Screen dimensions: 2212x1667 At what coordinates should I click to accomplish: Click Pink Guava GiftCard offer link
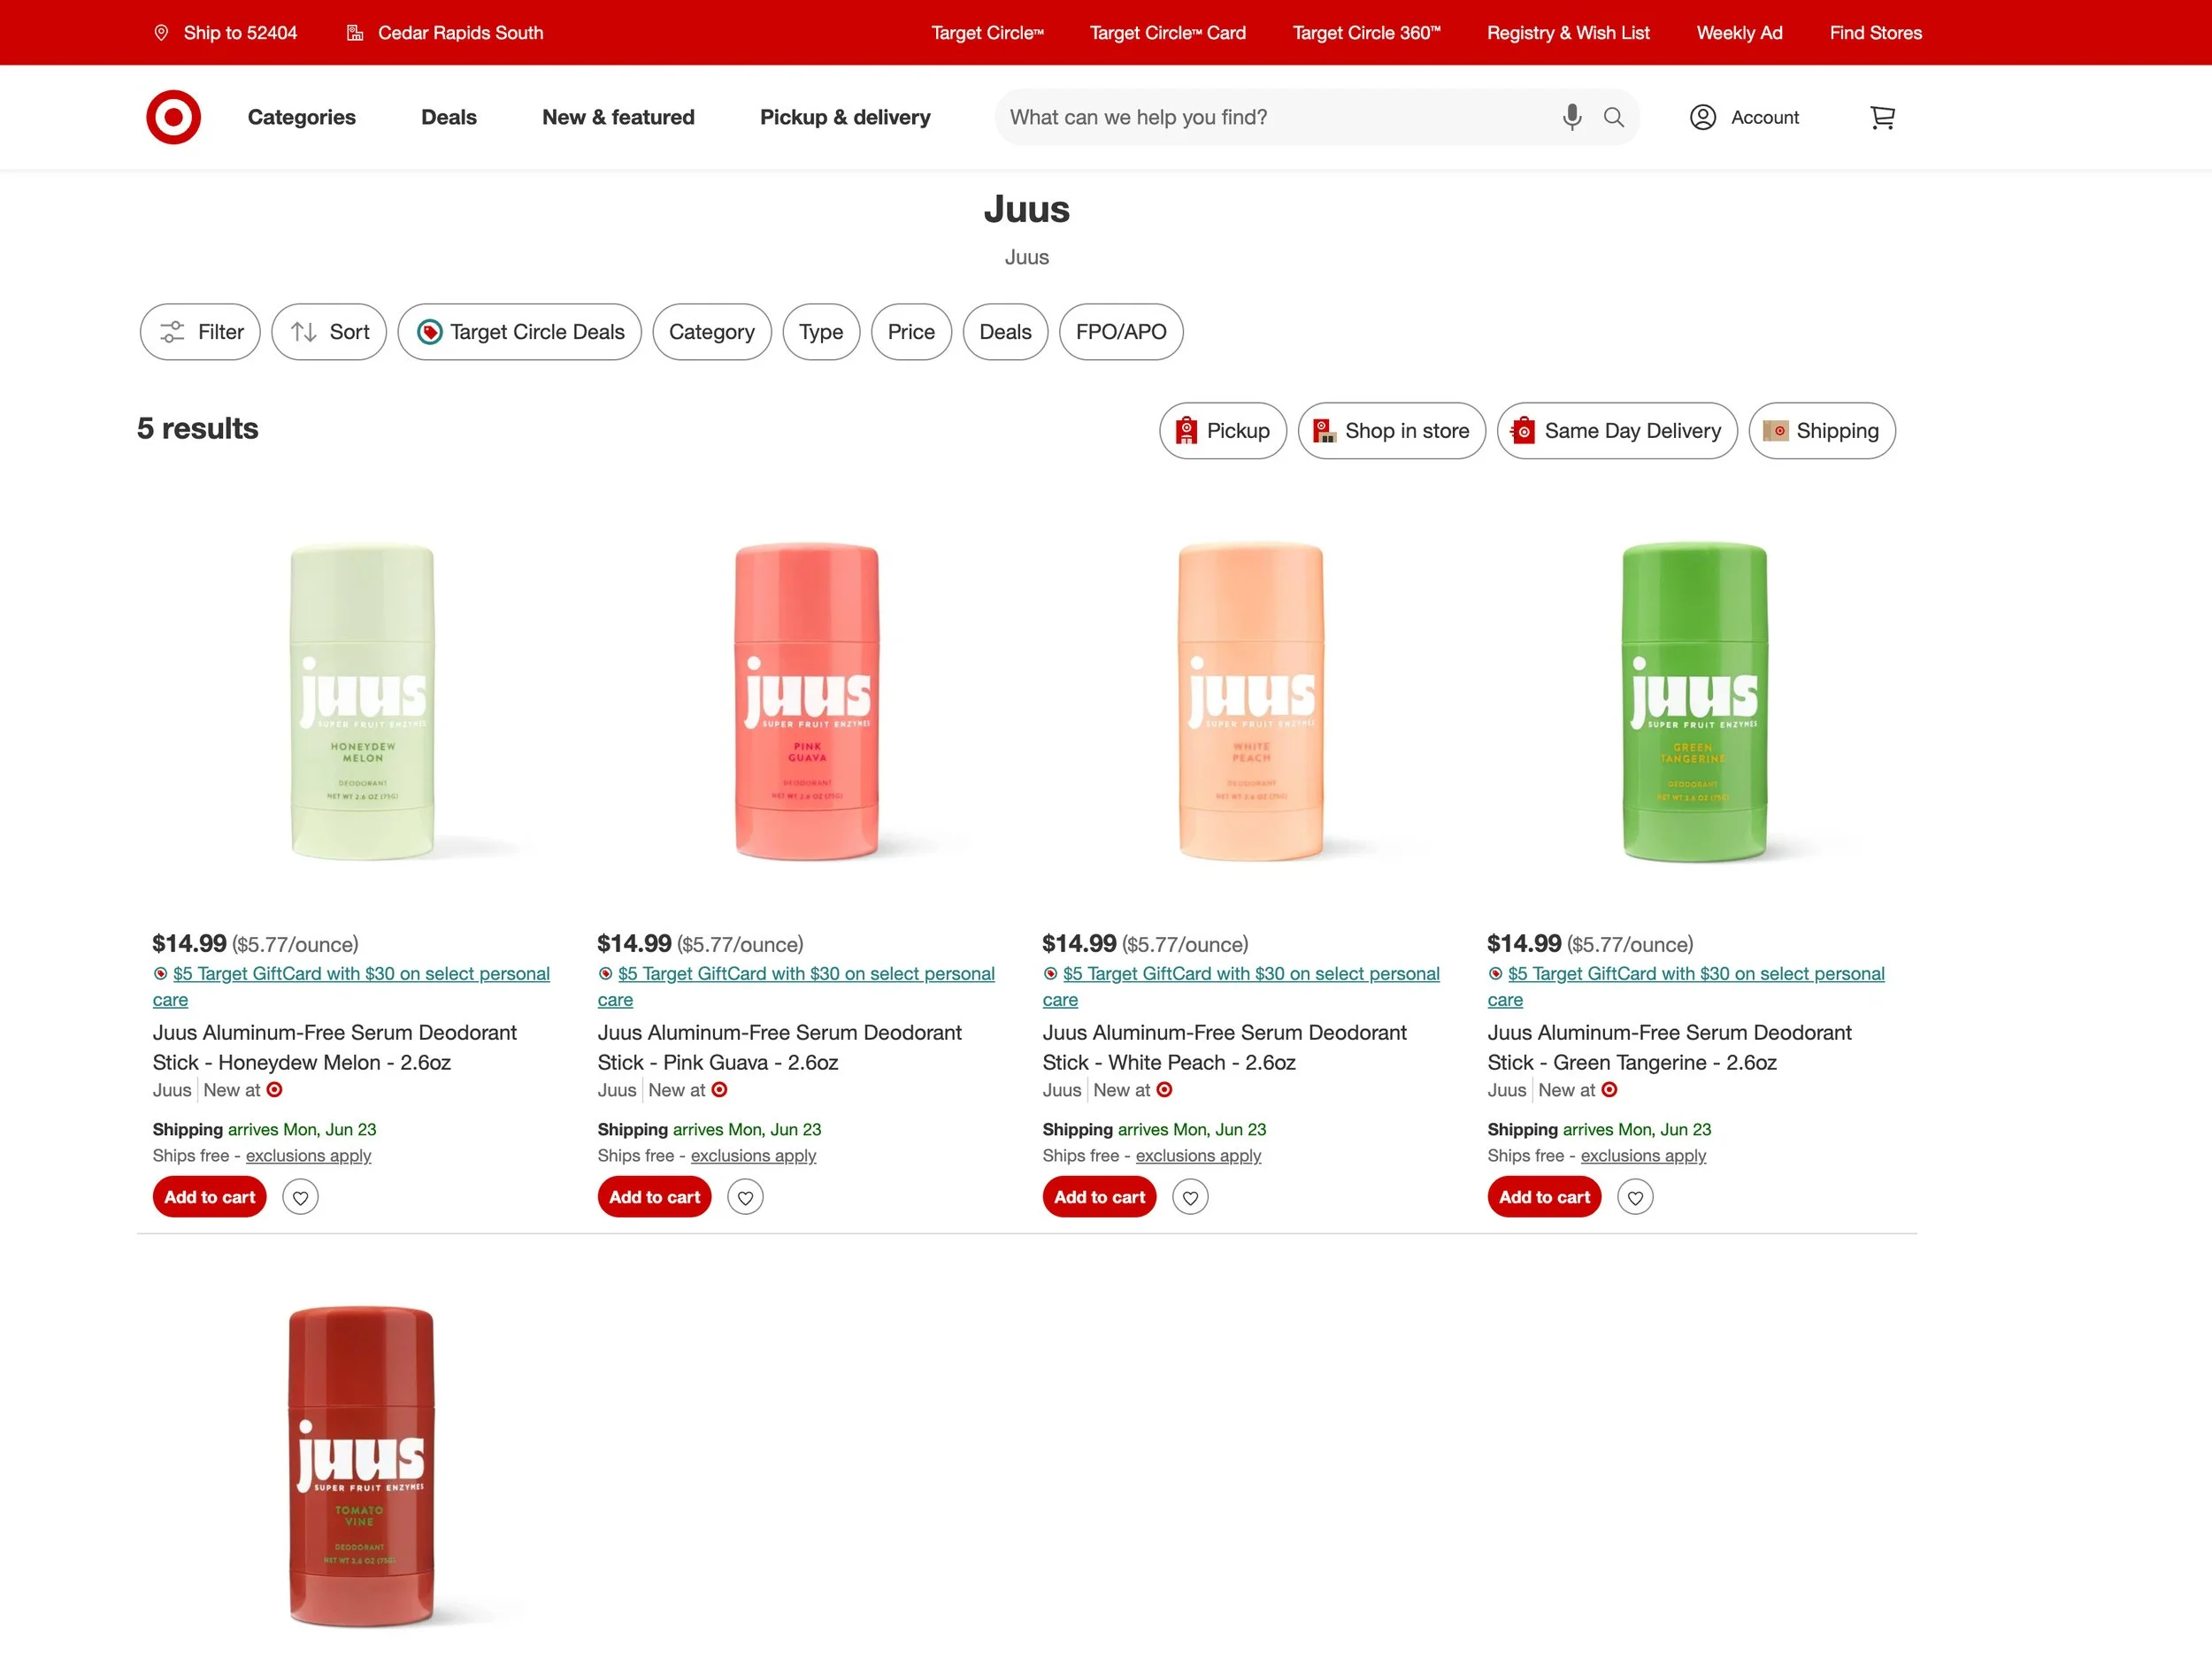(x=805, y=974)
